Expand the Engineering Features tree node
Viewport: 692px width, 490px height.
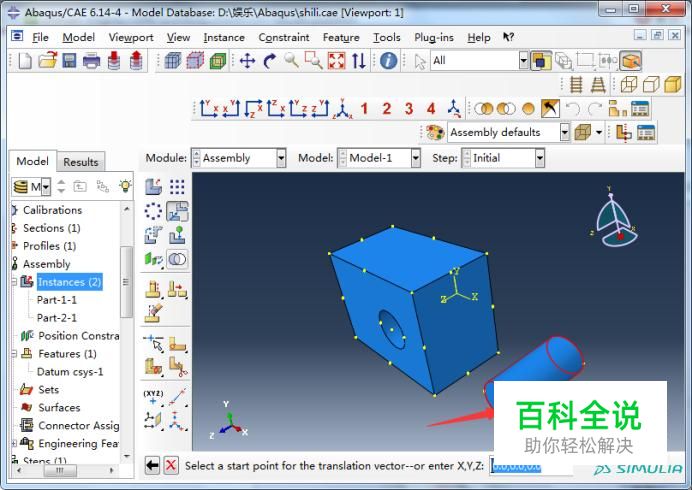[x=14, y=443]
